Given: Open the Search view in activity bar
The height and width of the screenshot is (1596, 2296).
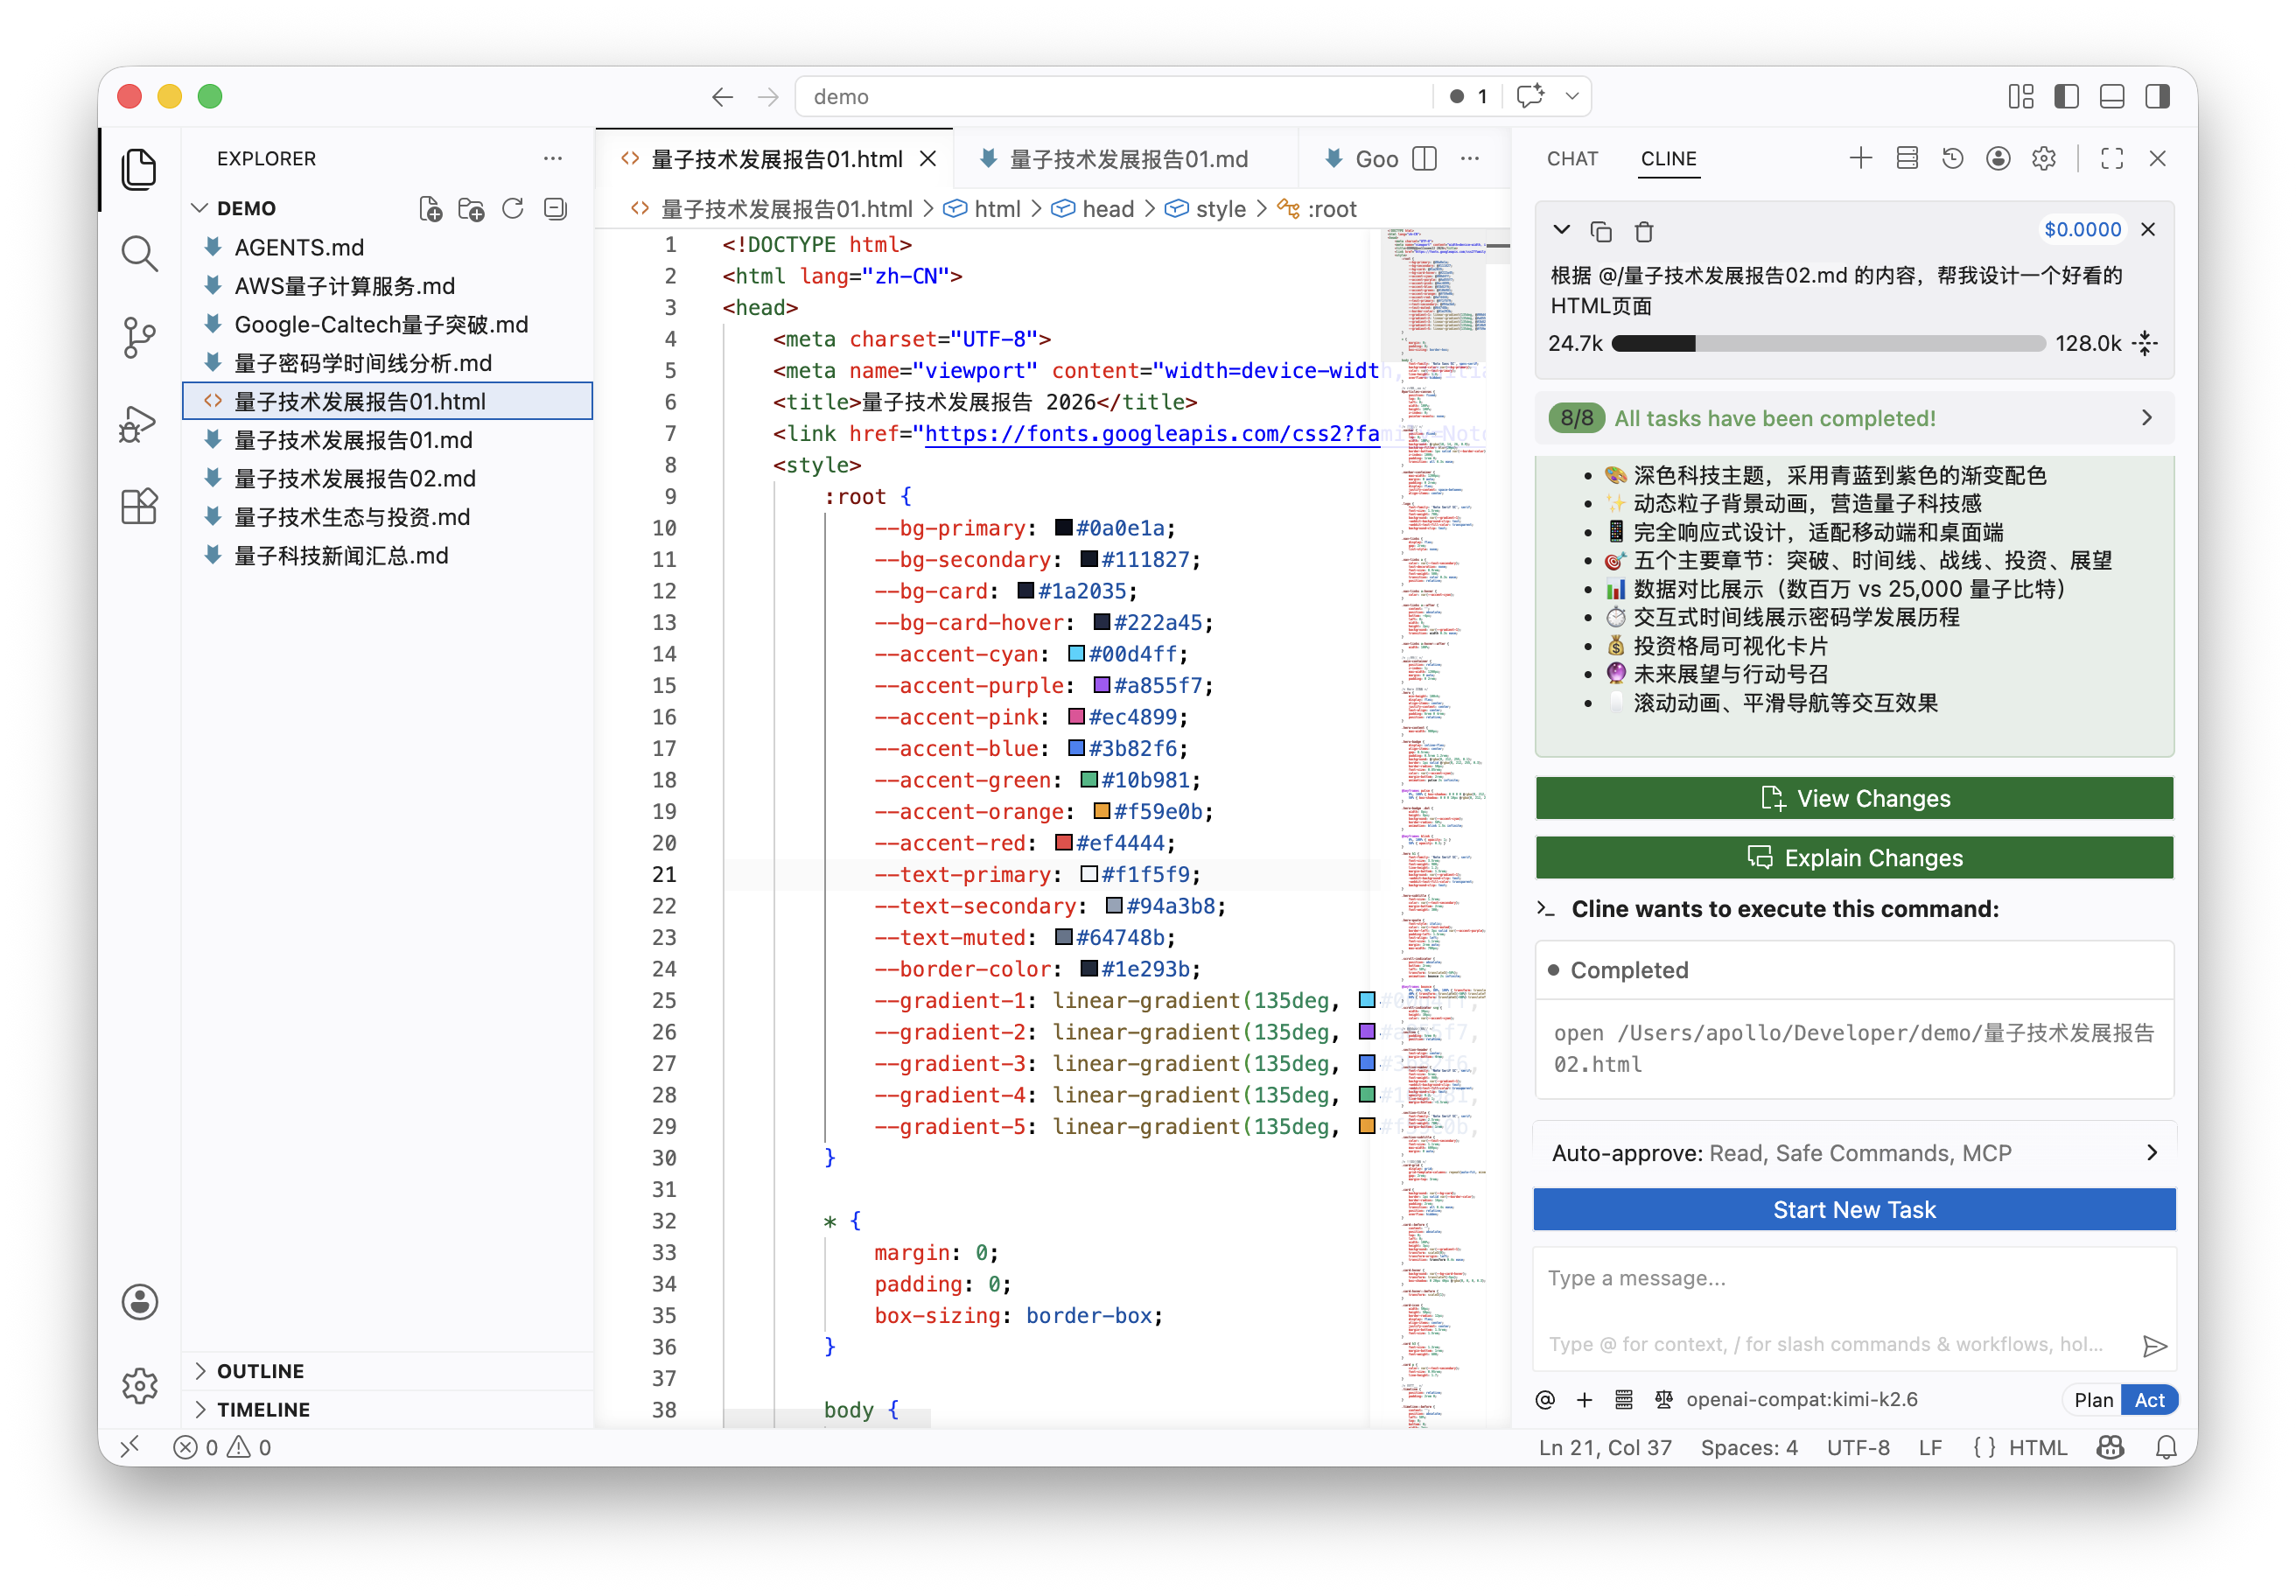Looking at the screenshot, I should pos(139,254).
